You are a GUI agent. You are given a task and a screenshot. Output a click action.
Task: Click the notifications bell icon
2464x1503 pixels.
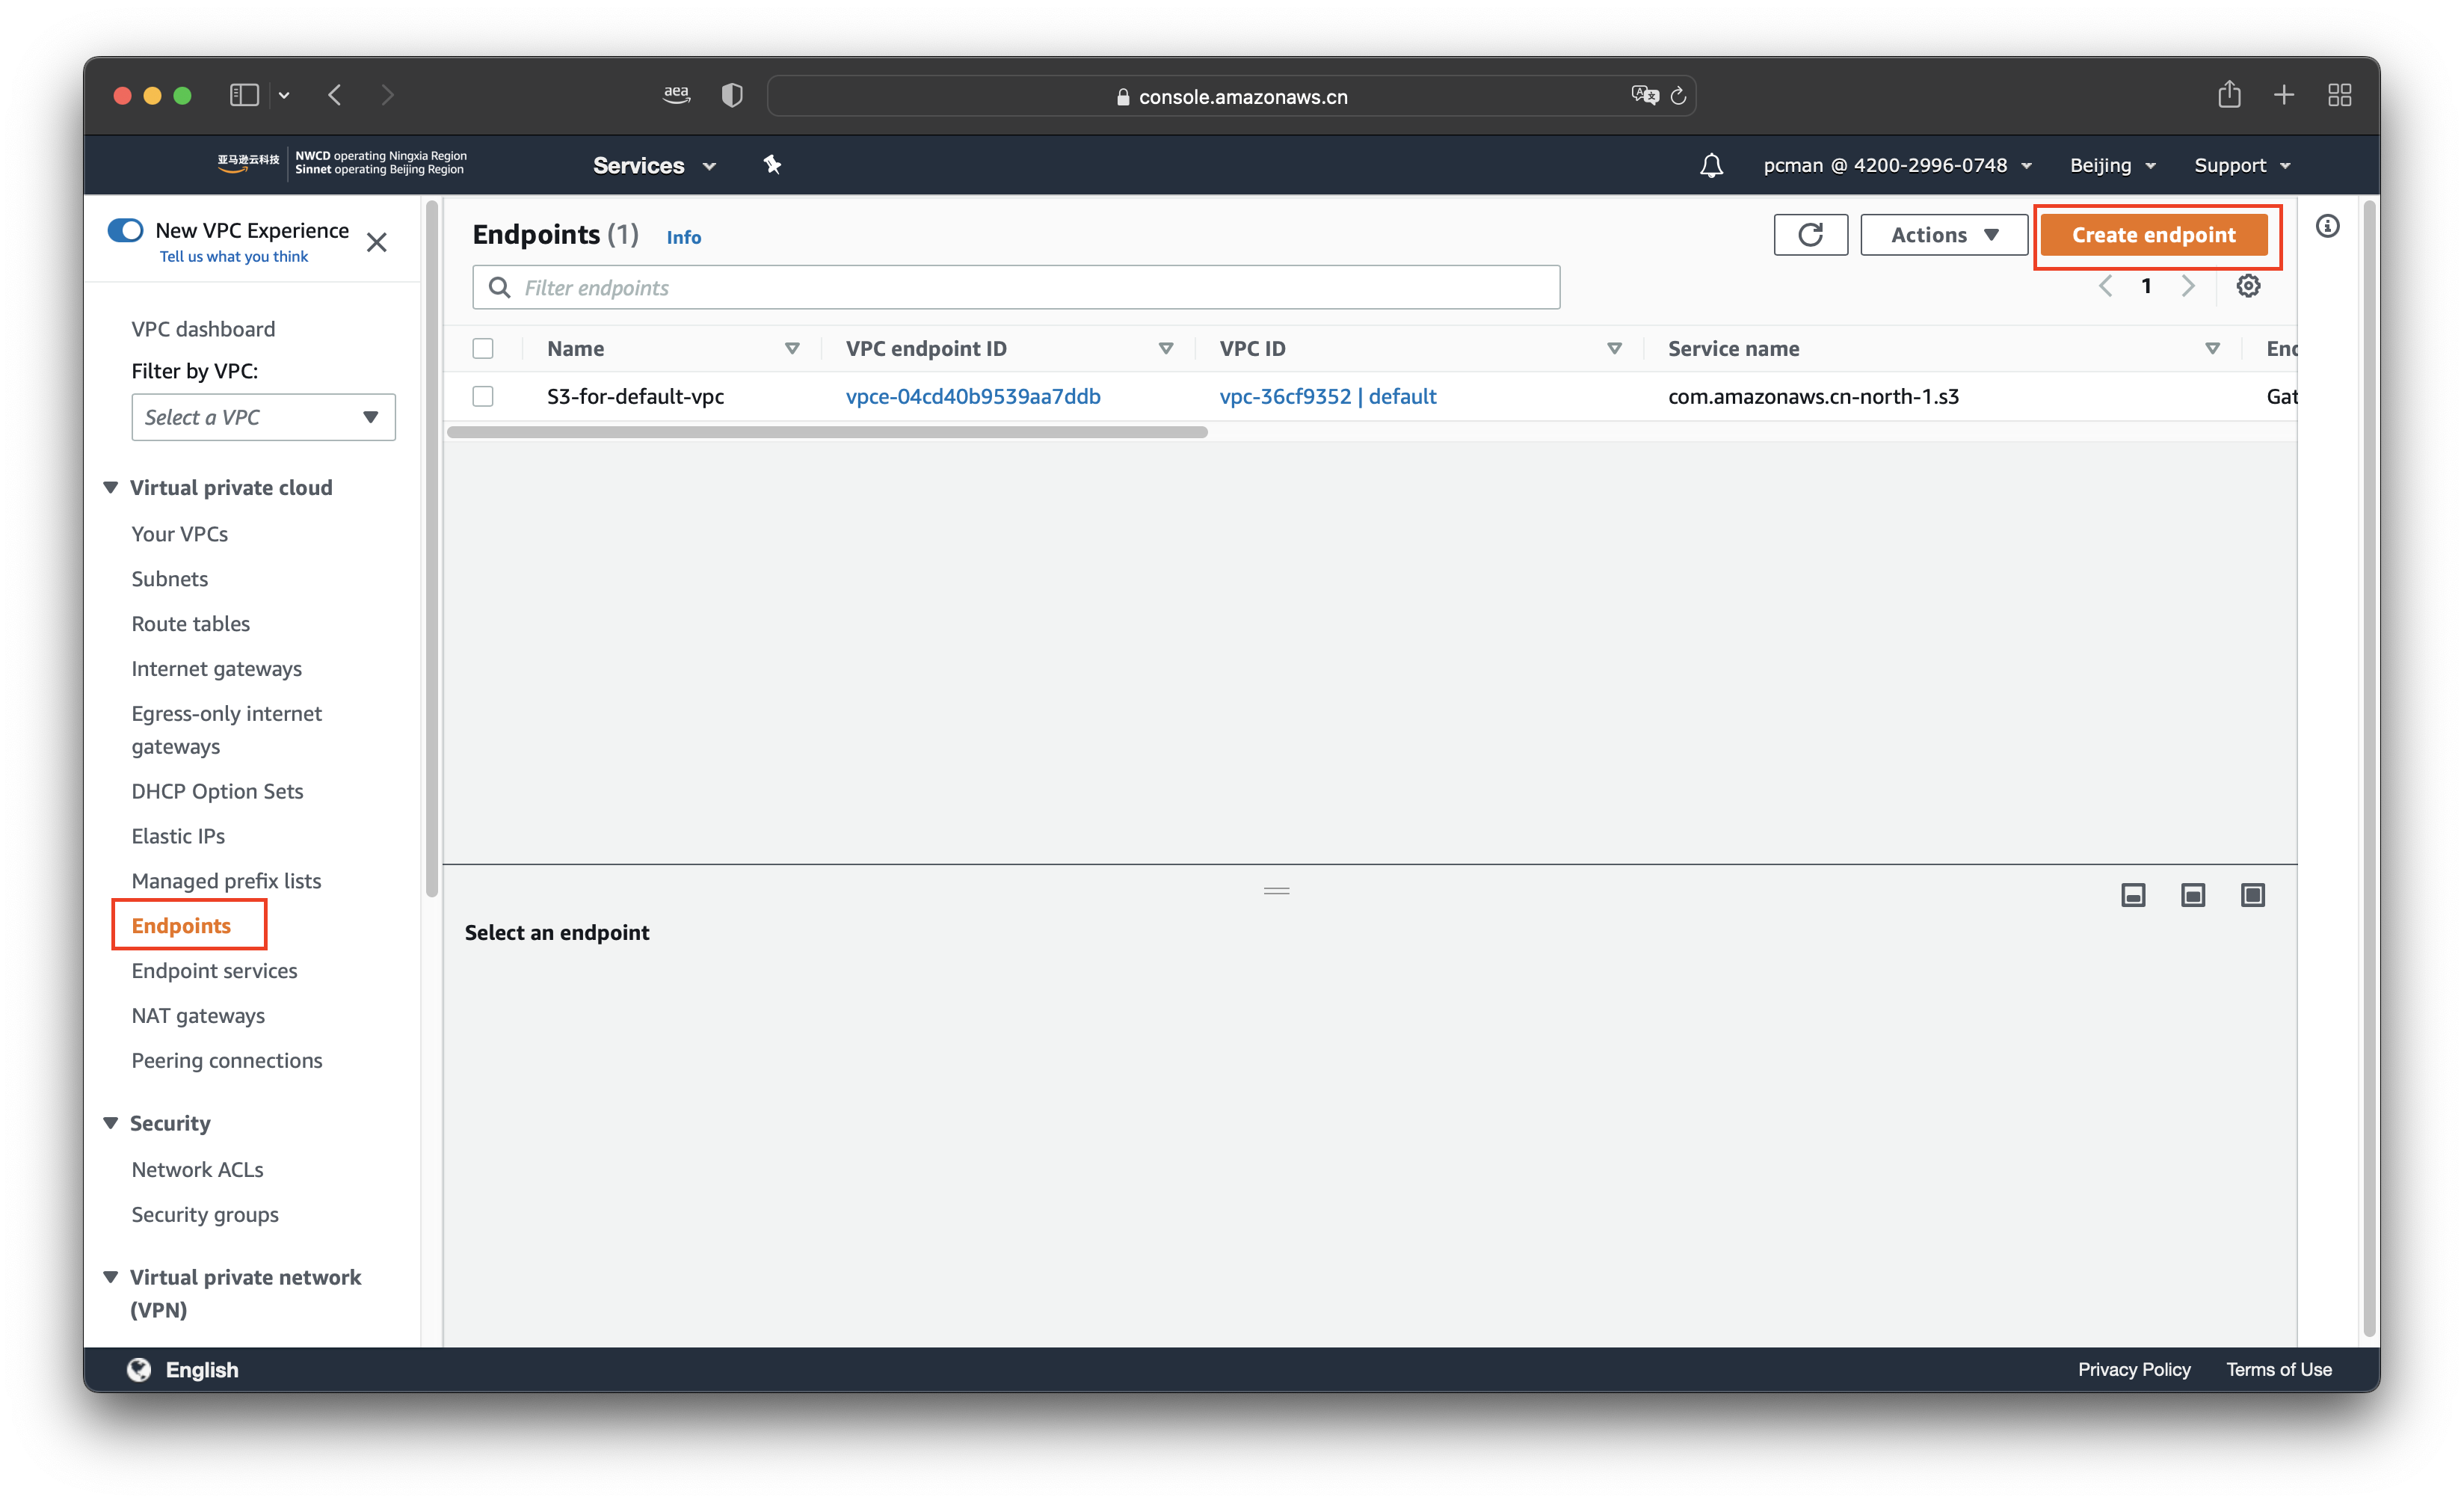point(1711,165)
